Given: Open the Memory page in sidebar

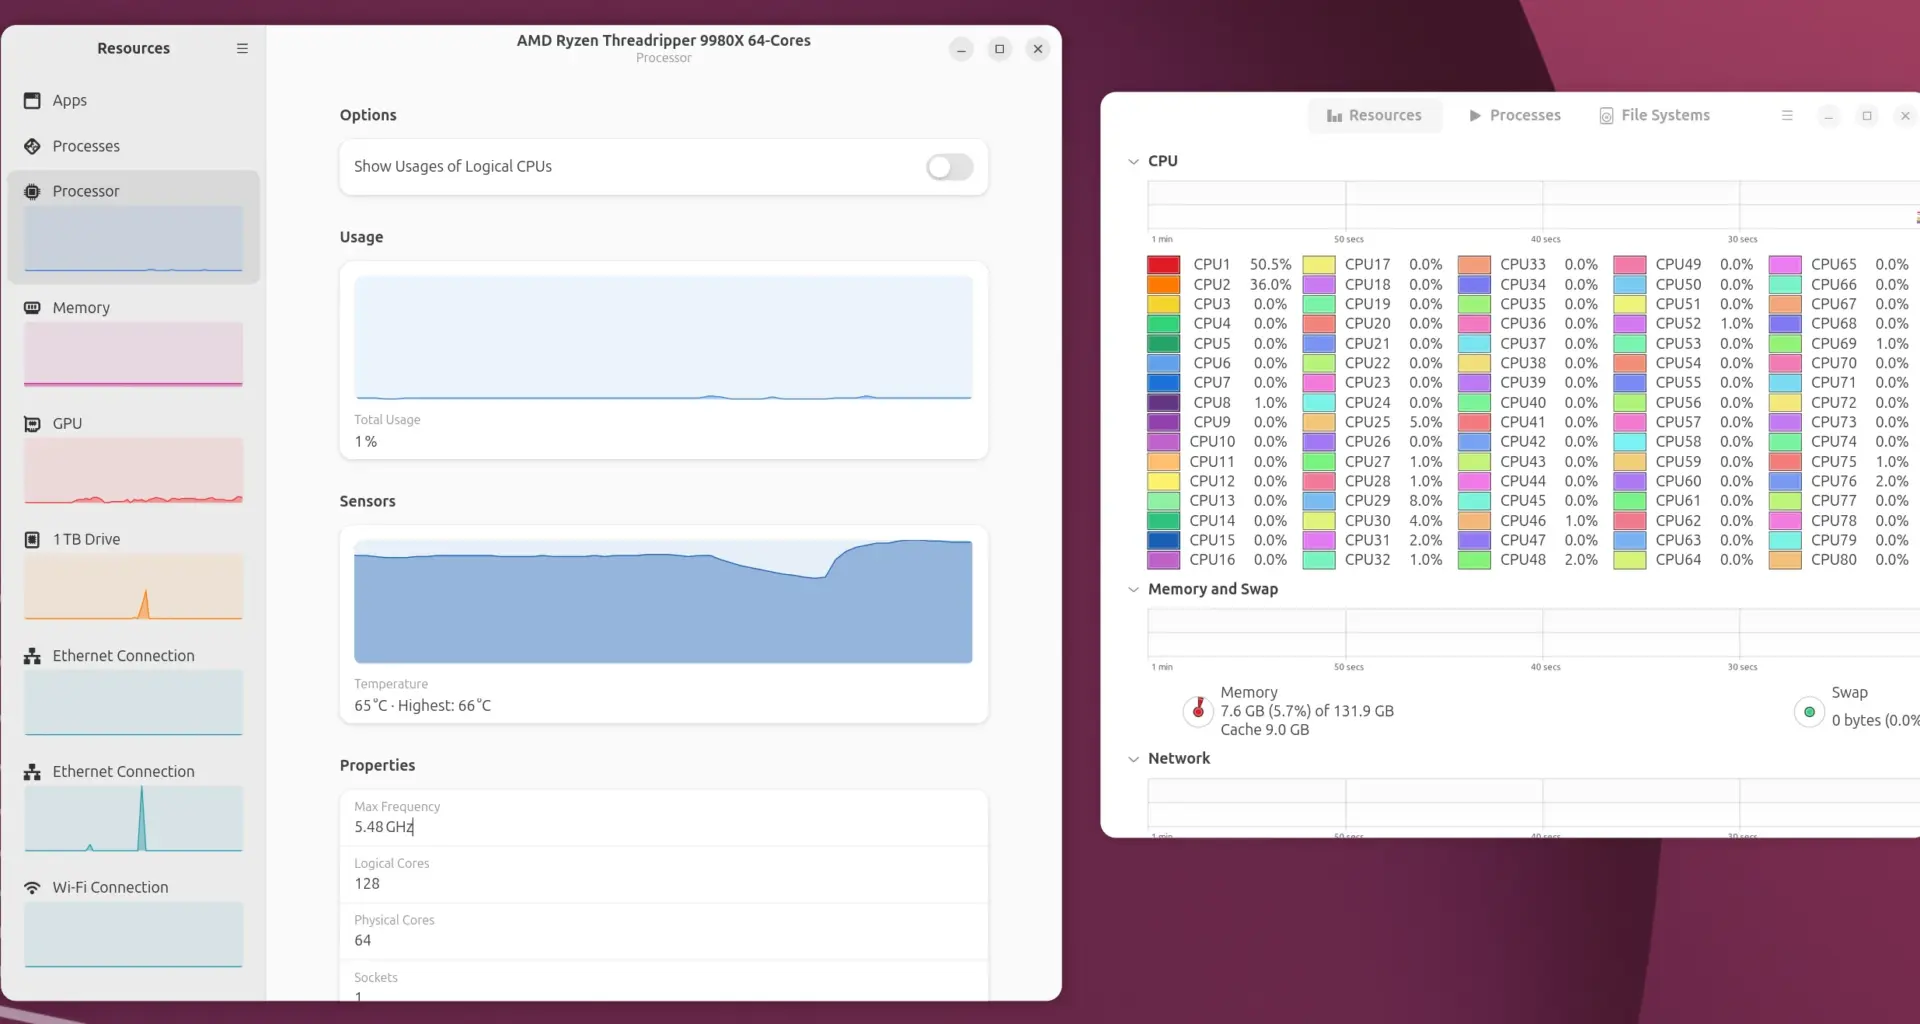Looking at the screenshot, I should 133,343.
